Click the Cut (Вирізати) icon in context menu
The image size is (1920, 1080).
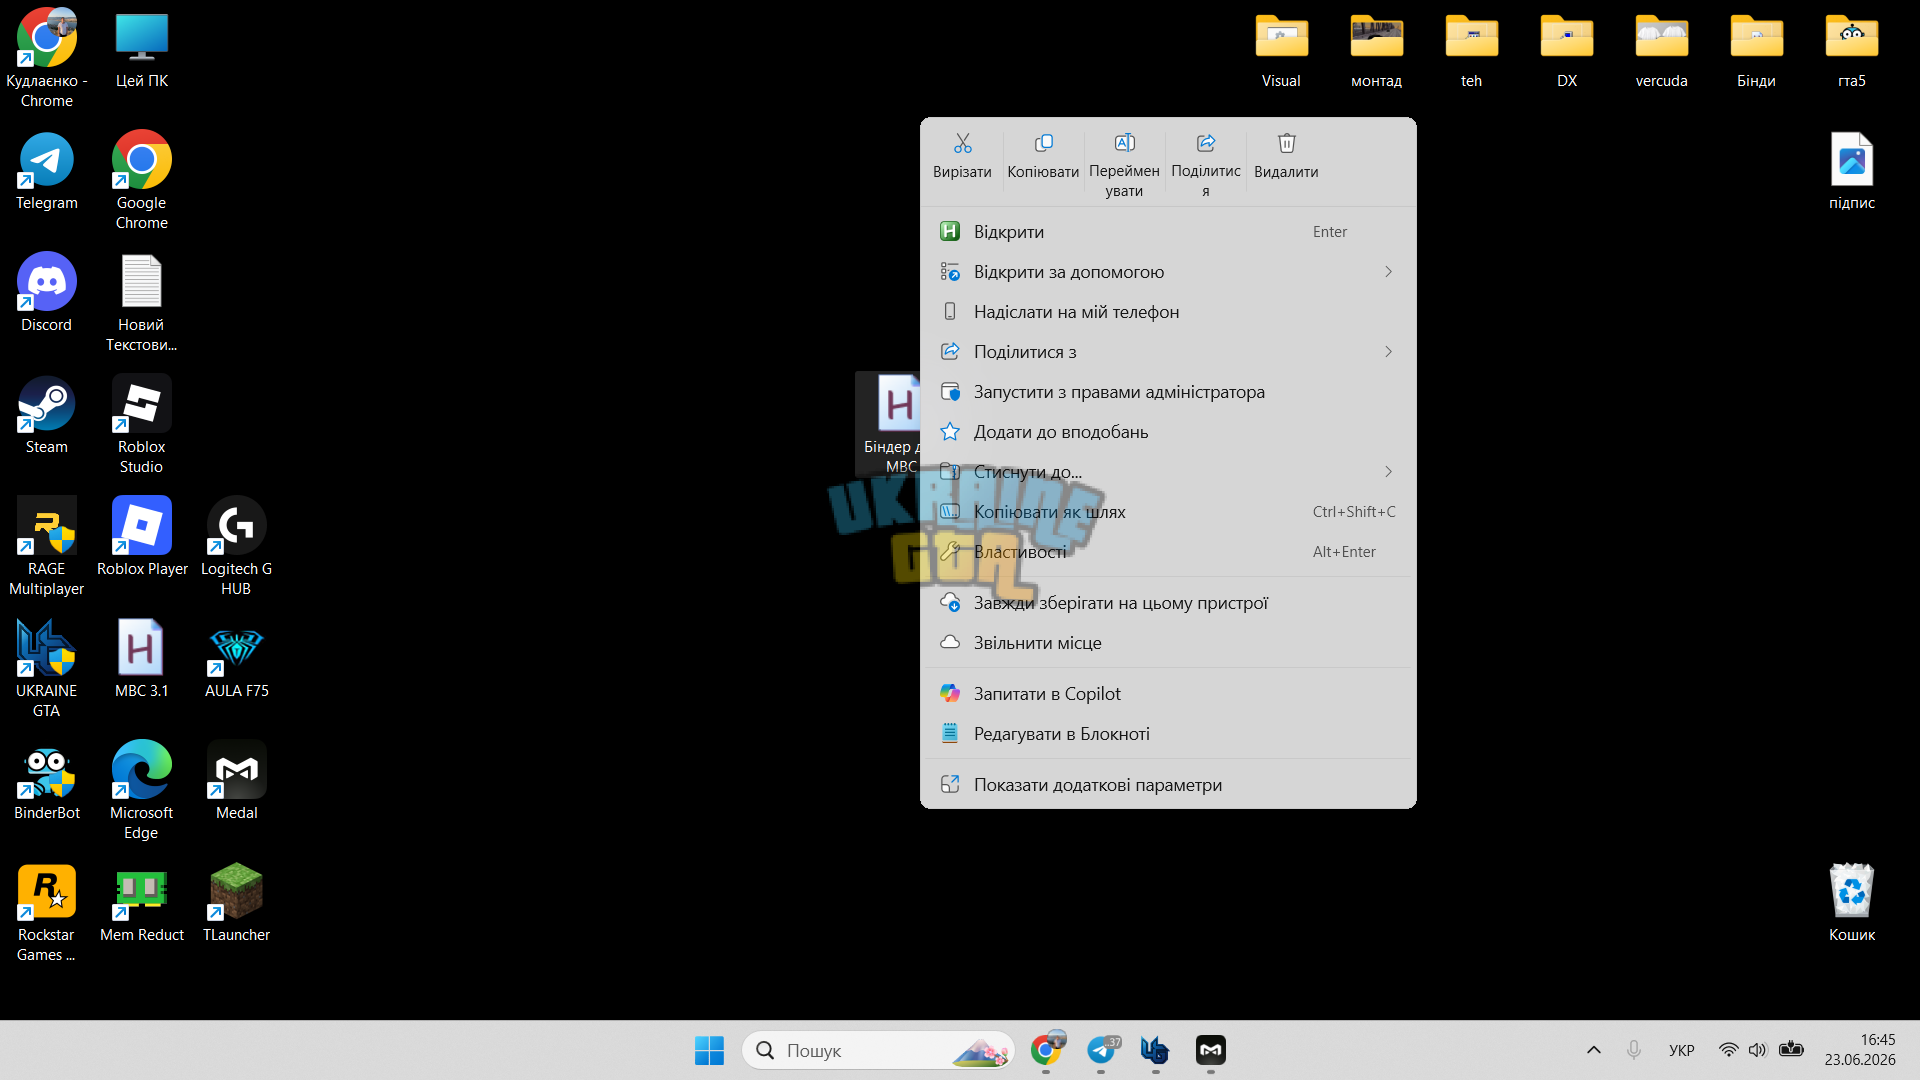click(x=962, y=144)
